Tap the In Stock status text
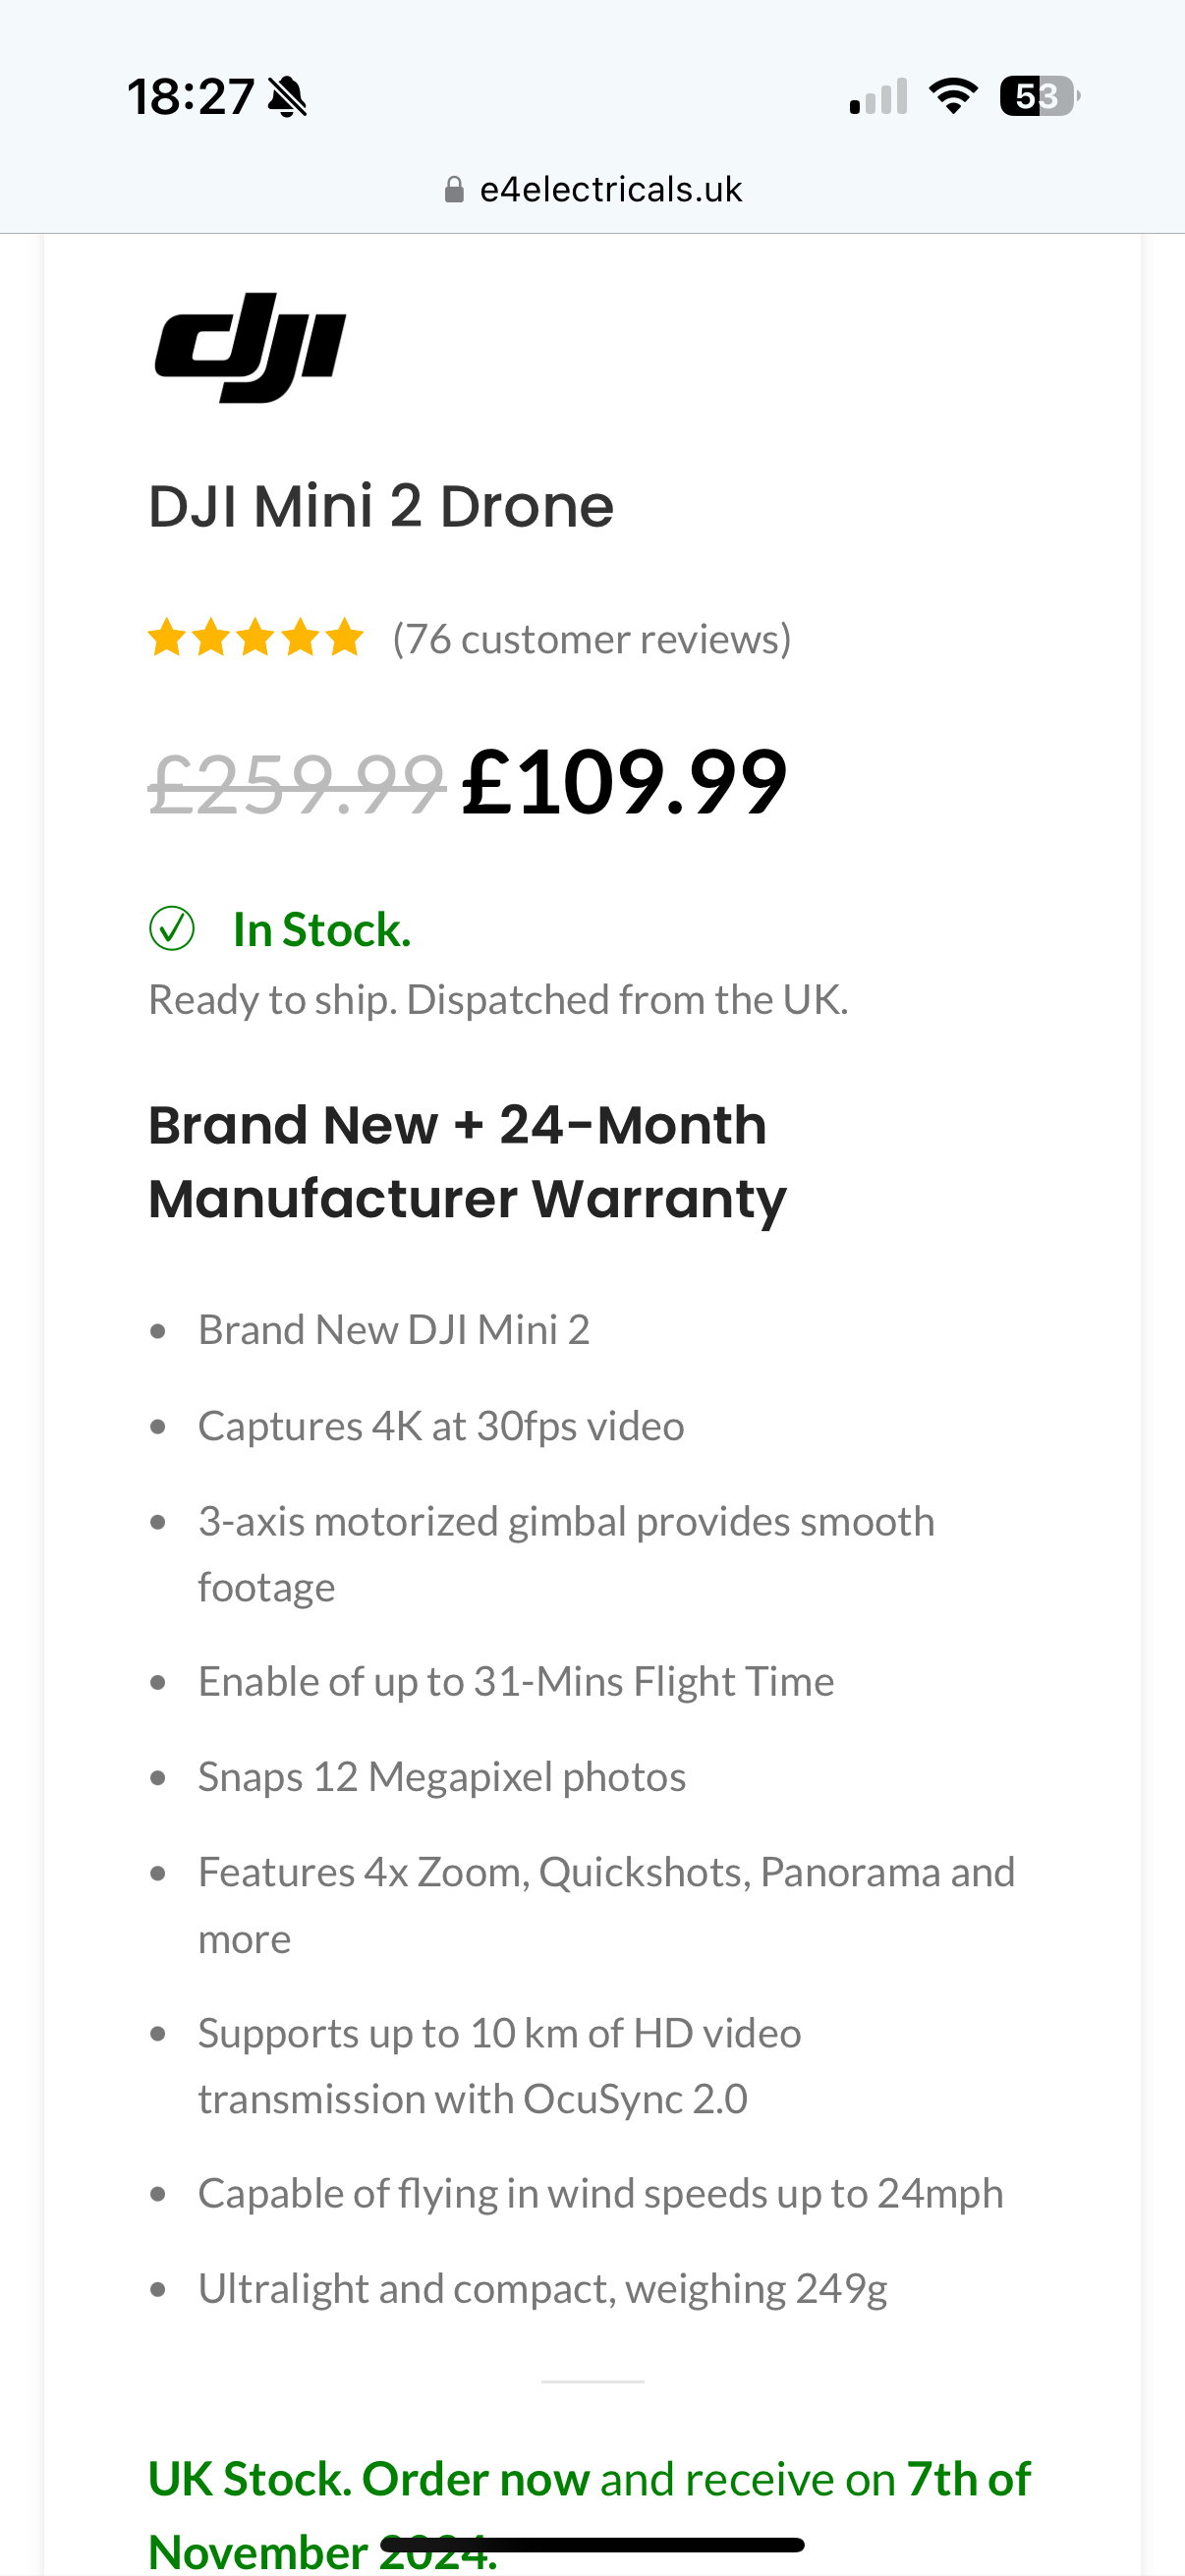This screenshot has width=1185, height=2576. click(x=321, y=930)
